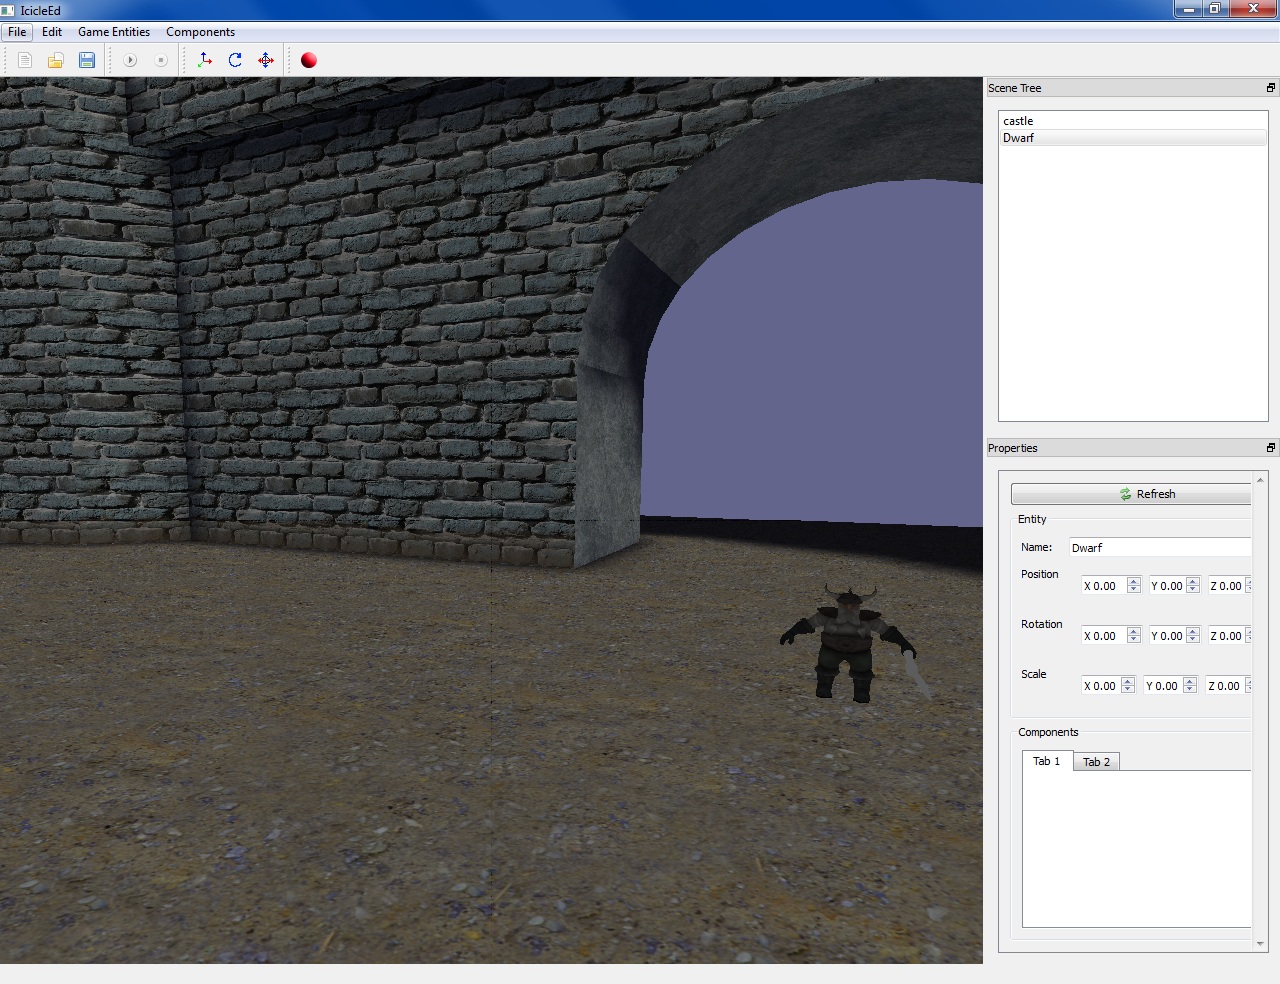Viewport: 1280px width, 984px height.
Task: Undock the Scene Tree panel
Action: point(1268,88)
